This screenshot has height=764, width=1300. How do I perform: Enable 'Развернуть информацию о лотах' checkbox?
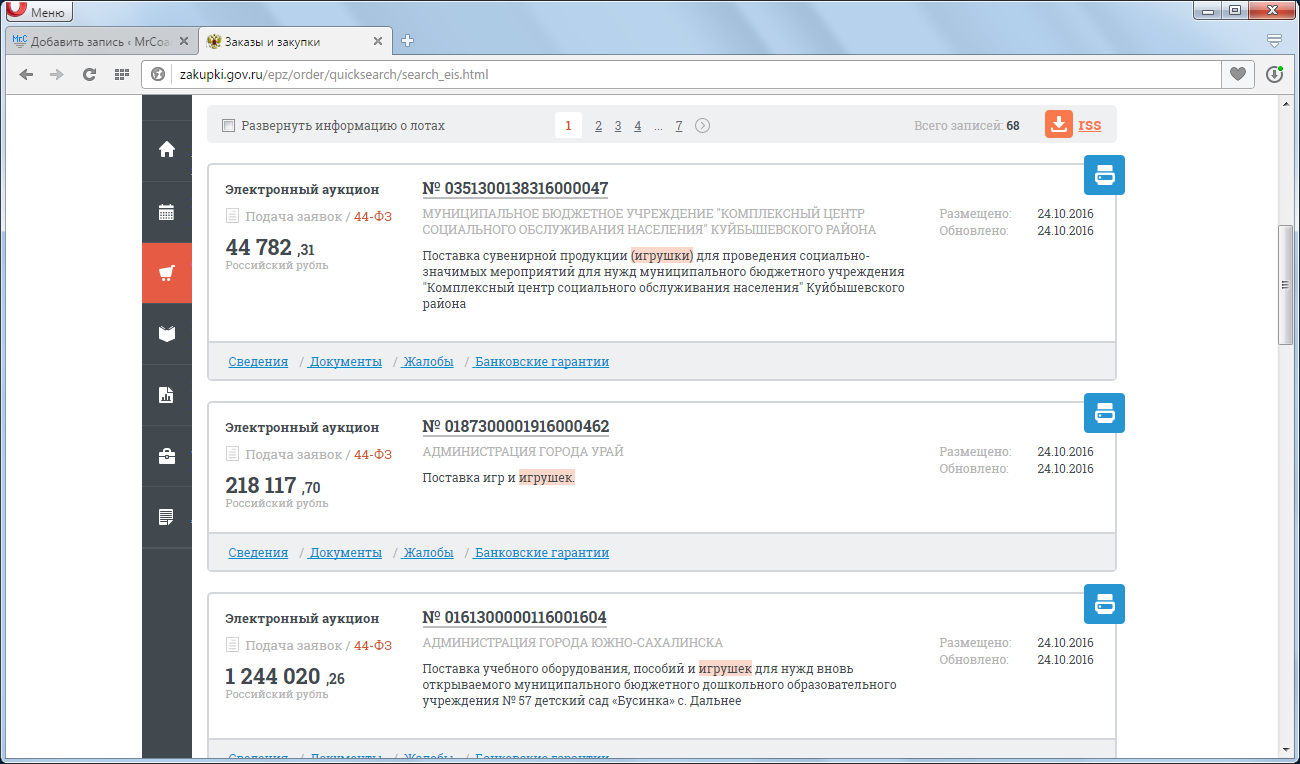(228, 126)
